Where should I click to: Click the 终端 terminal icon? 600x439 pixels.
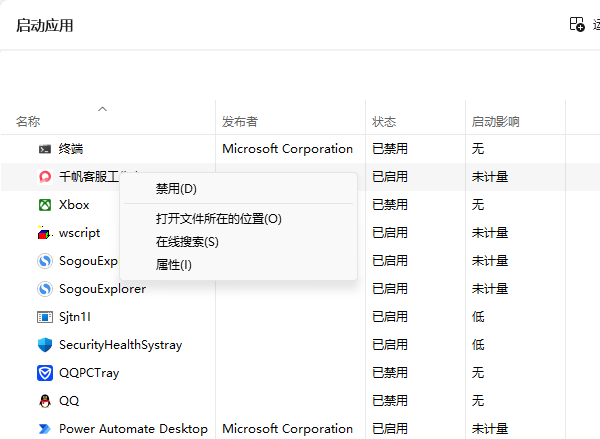click(45, 149)
